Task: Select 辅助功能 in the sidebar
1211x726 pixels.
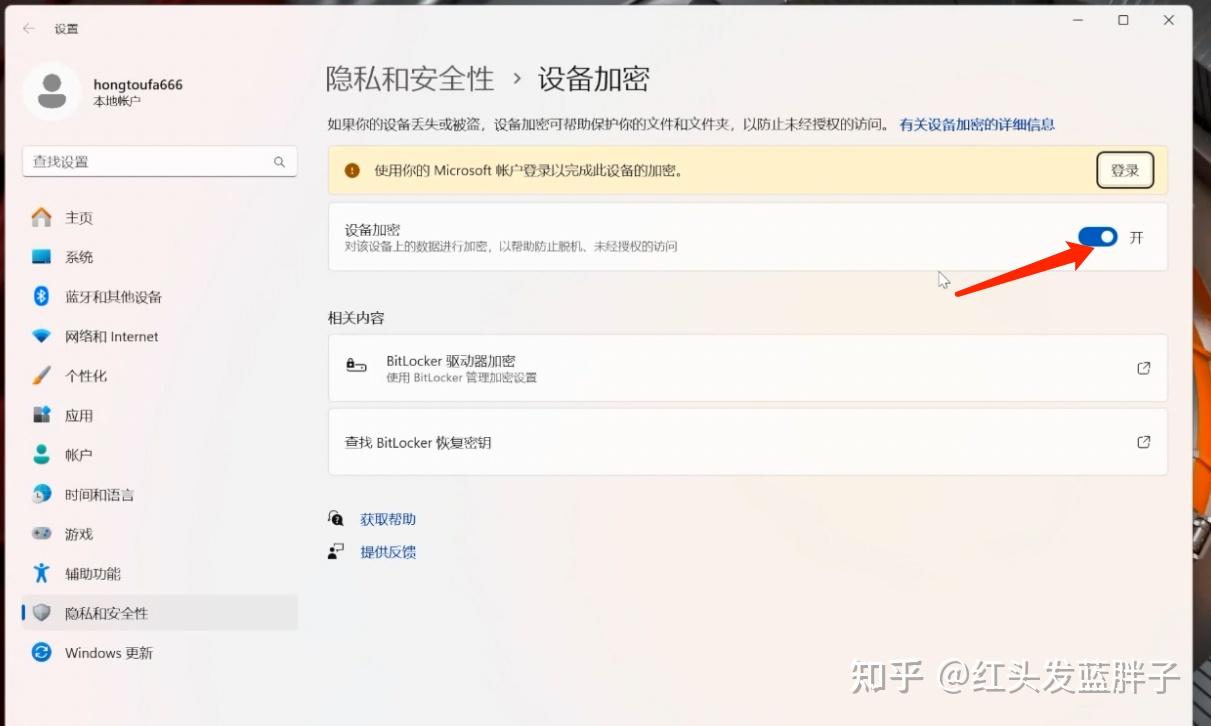Action: pos(160,573)
